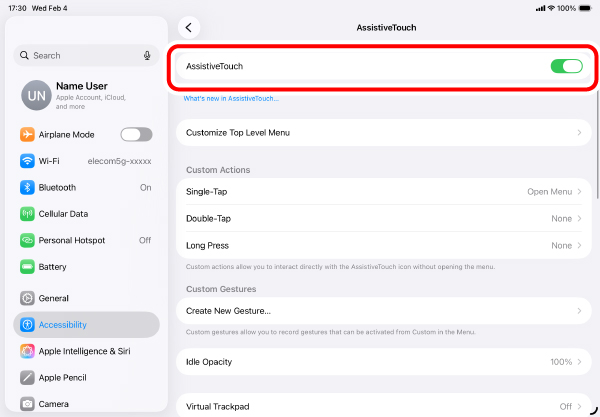Enable the Airplane Mode toggle
Screen dimensions: 600x417
coord(136,135)
